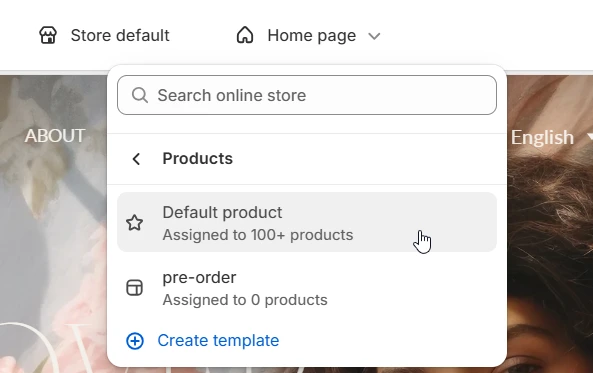Click the Products heading text
Screen dimensions: 593x373
[x=197, y=159]
